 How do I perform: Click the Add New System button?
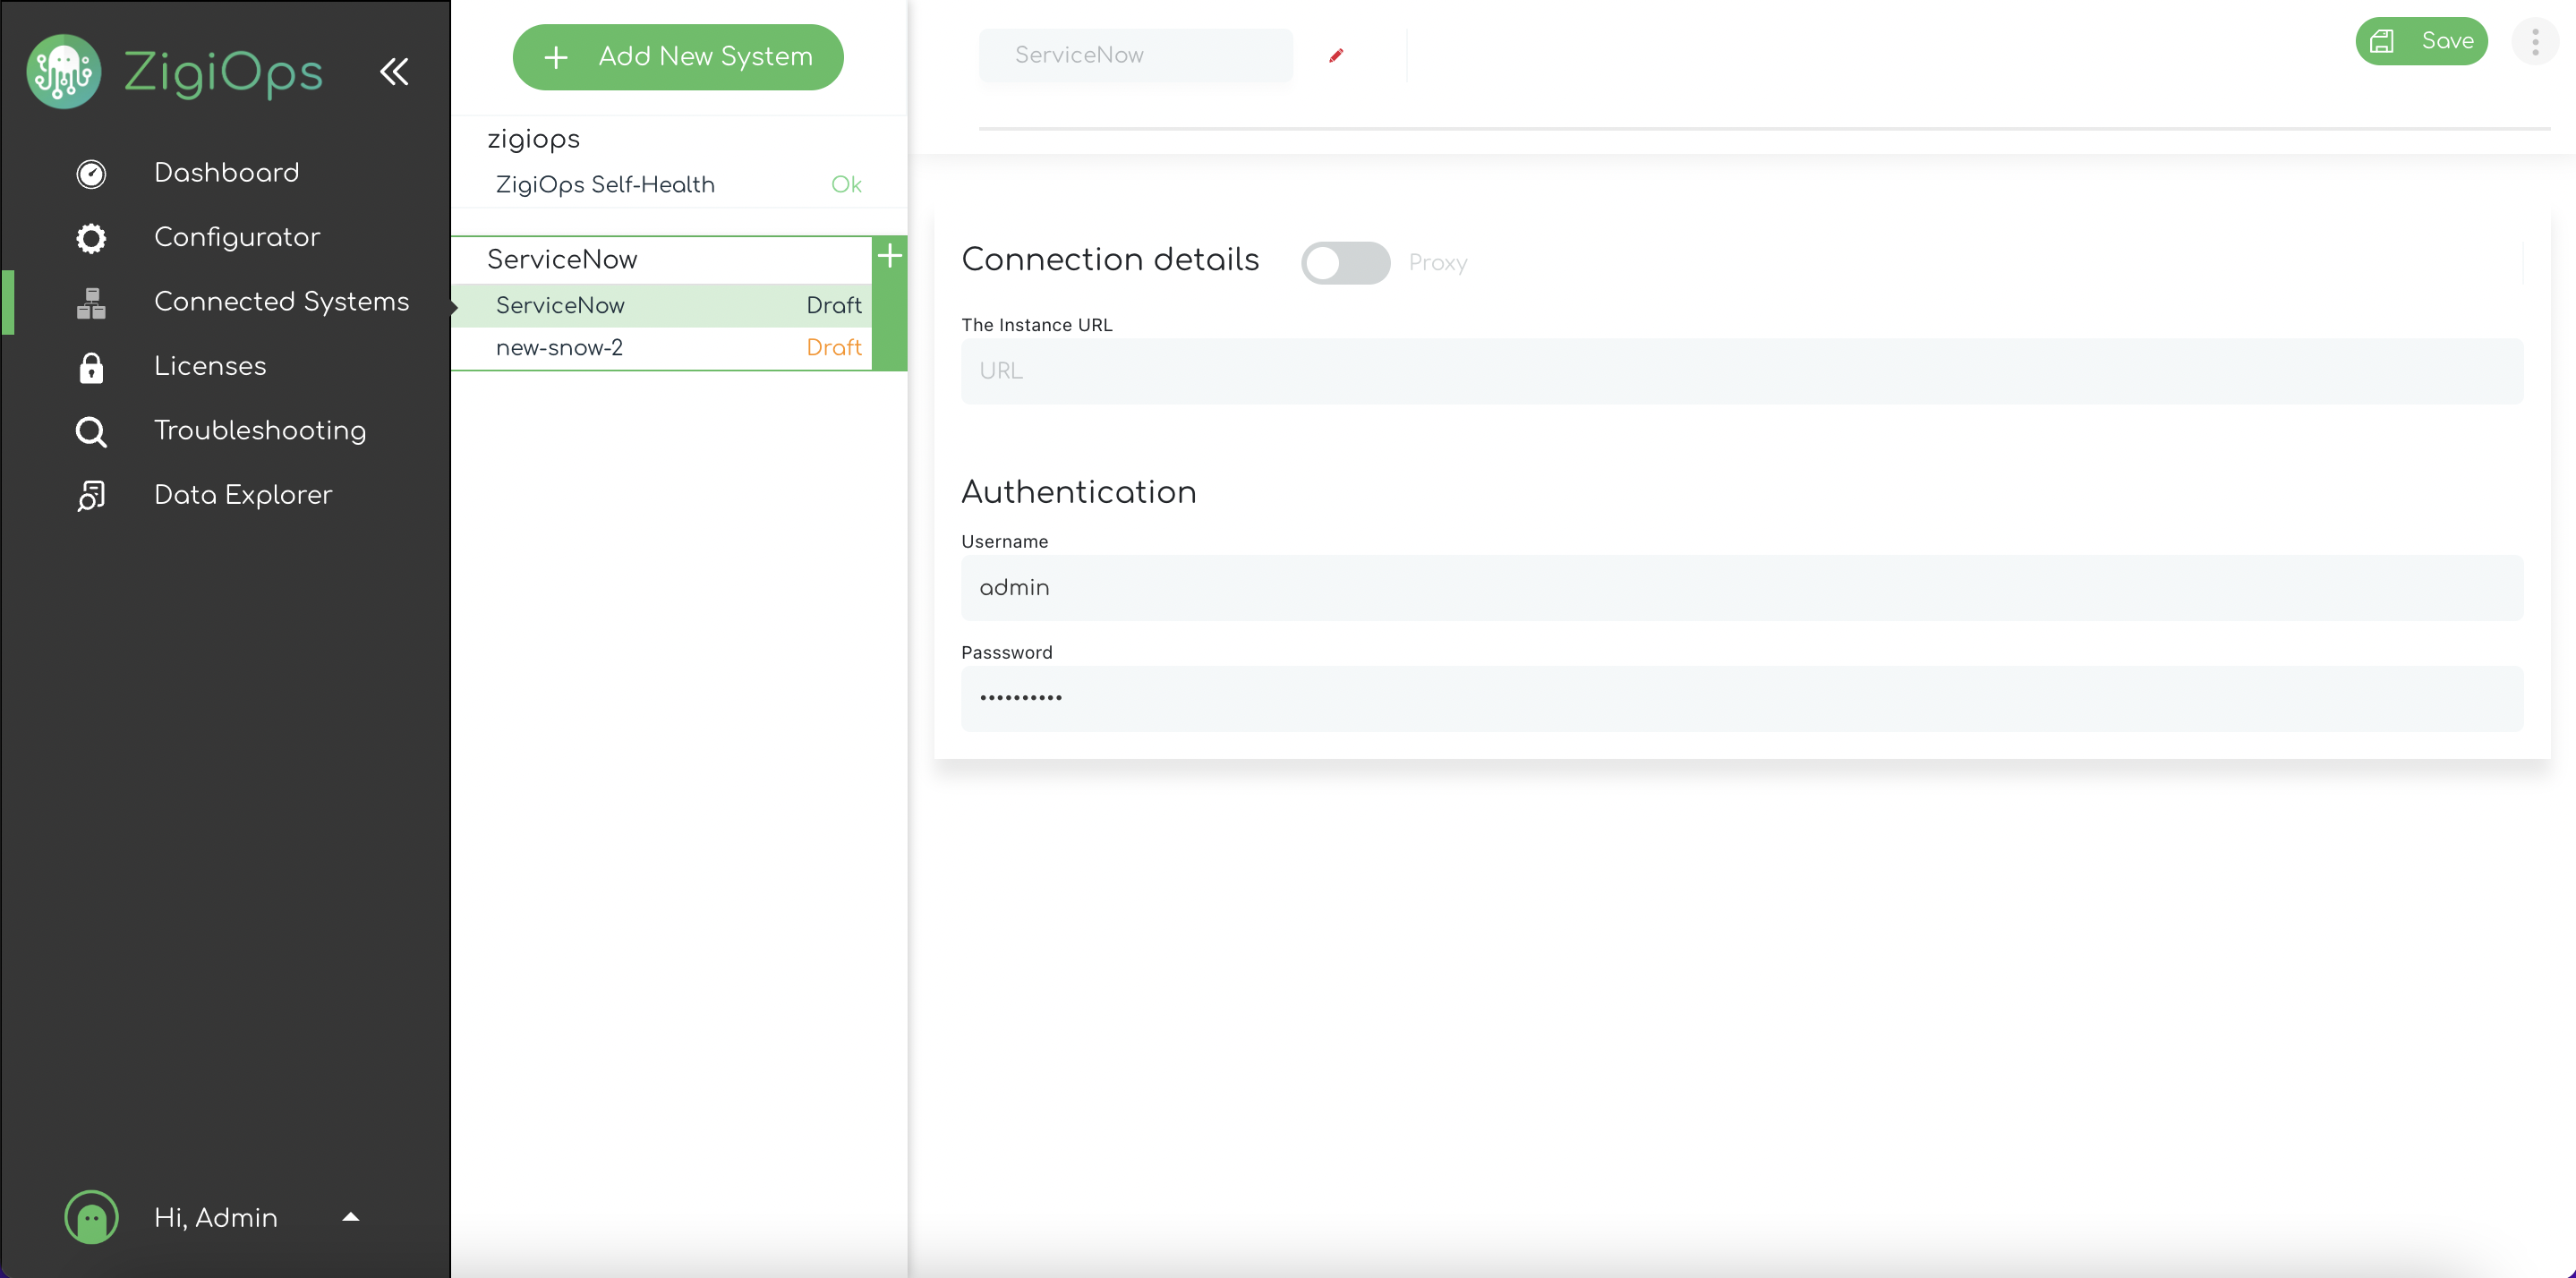[678, 57]
